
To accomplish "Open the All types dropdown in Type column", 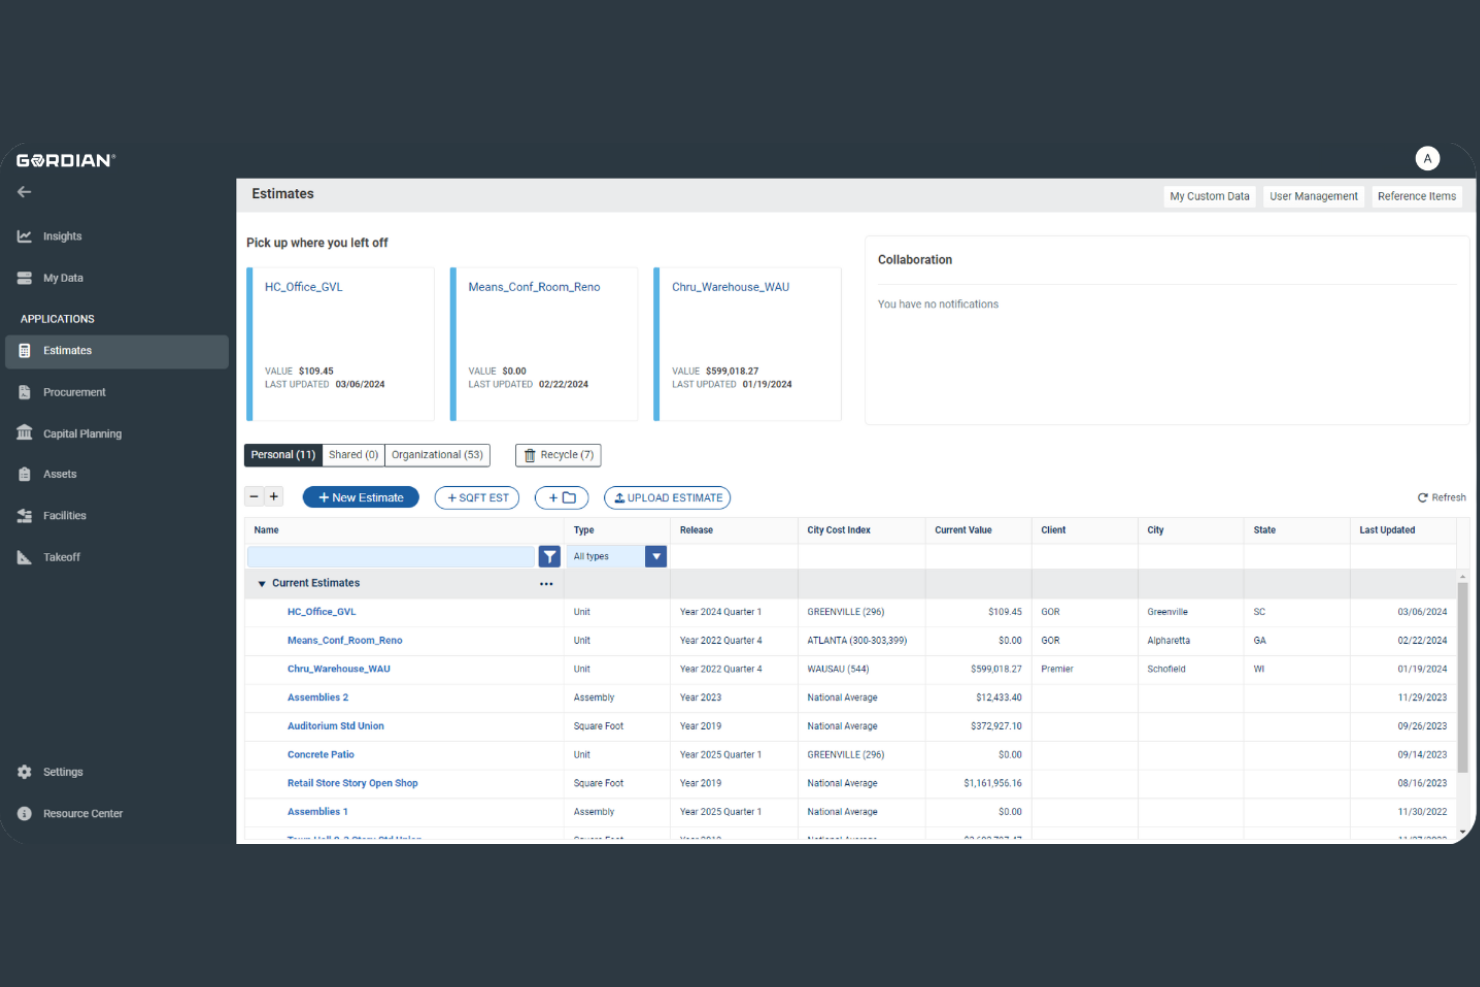I will tap(655, 556).
